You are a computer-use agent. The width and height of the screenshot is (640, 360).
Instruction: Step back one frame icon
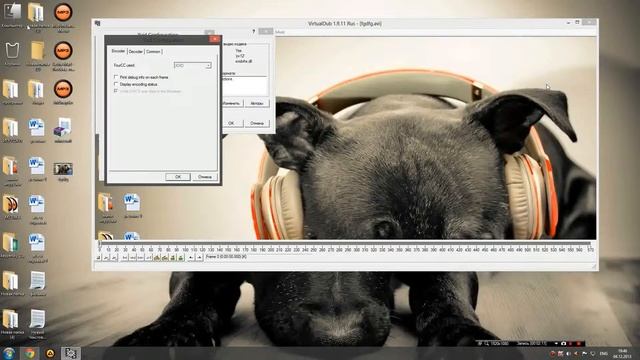pos(132,258)
